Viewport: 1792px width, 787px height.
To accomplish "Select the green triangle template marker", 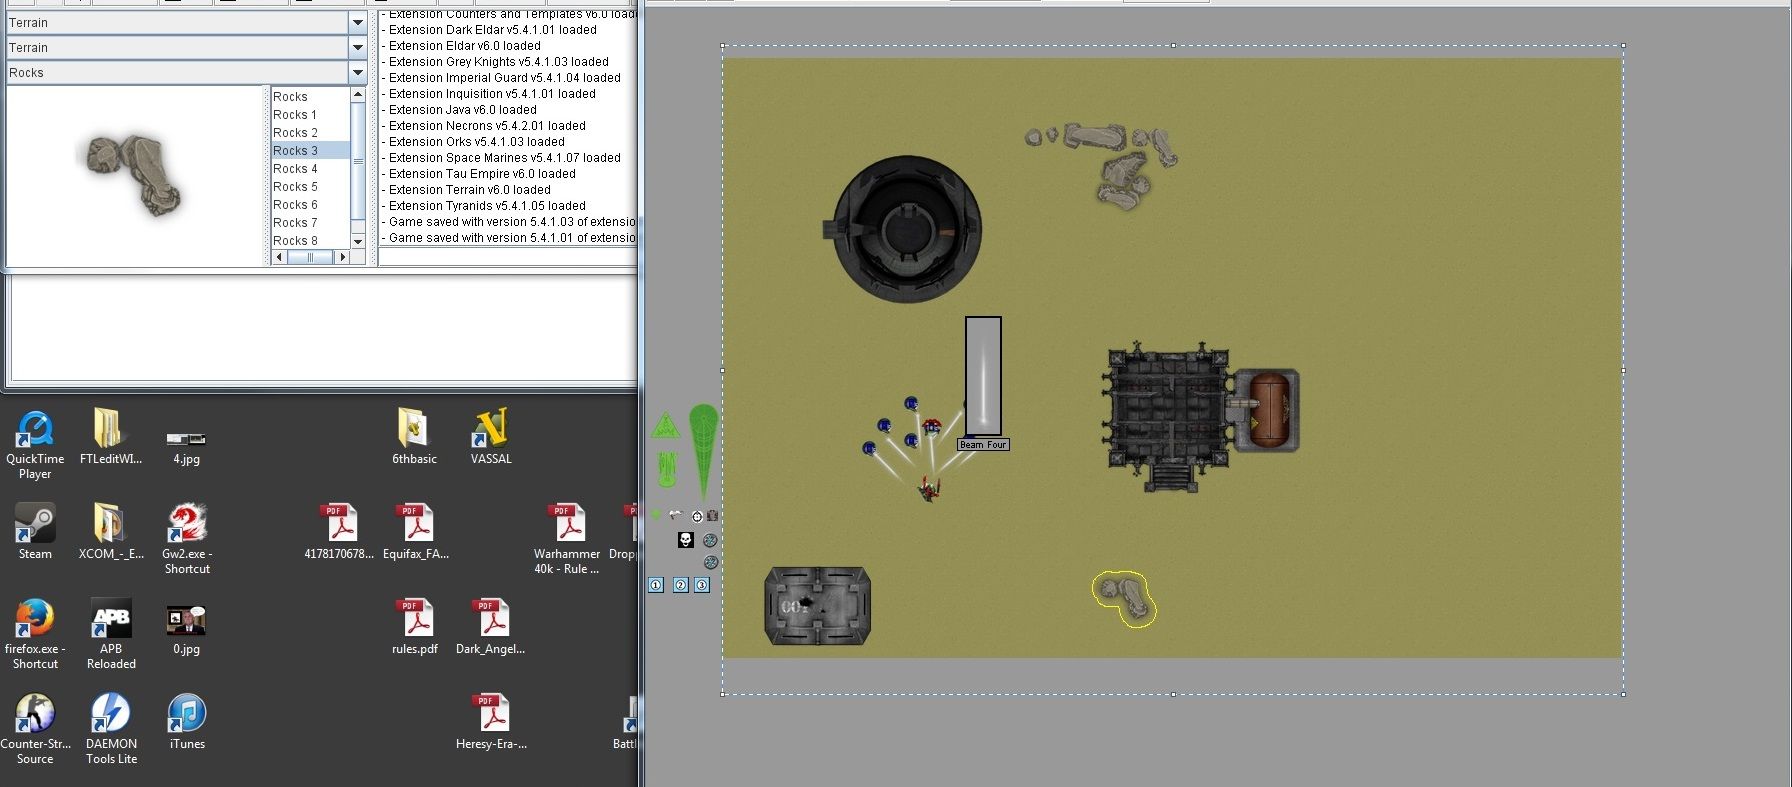I will point(665,426).
